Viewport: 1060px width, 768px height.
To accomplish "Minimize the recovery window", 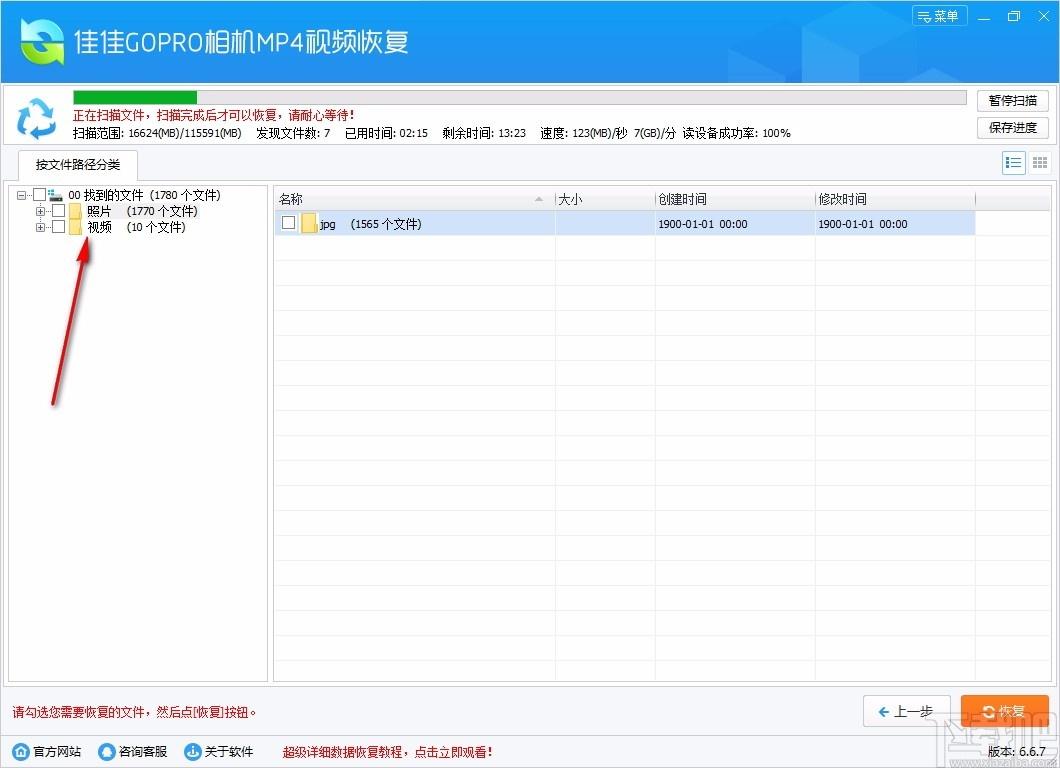I will tap(984, 16).
